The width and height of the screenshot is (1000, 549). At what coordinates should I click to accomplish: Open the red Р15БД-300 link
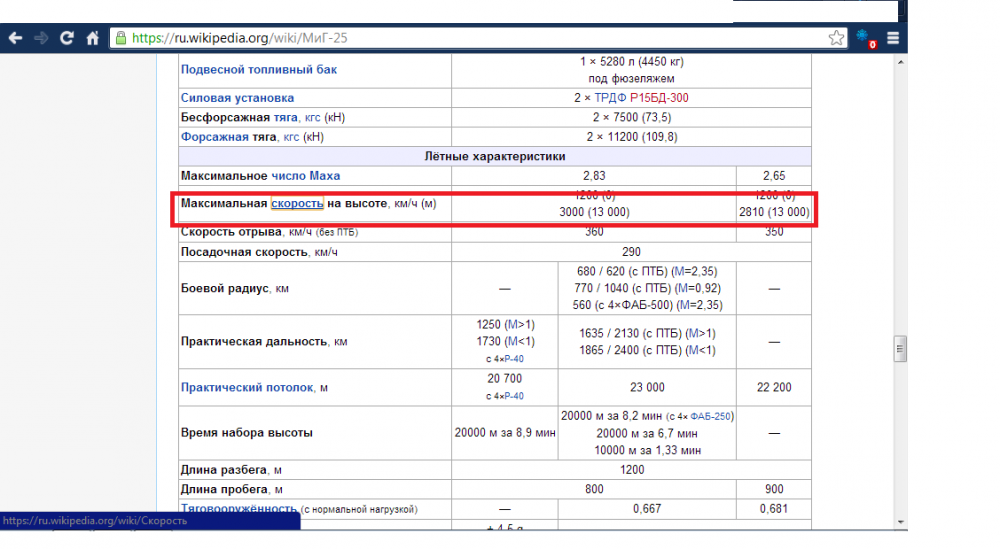pos(659,98)
